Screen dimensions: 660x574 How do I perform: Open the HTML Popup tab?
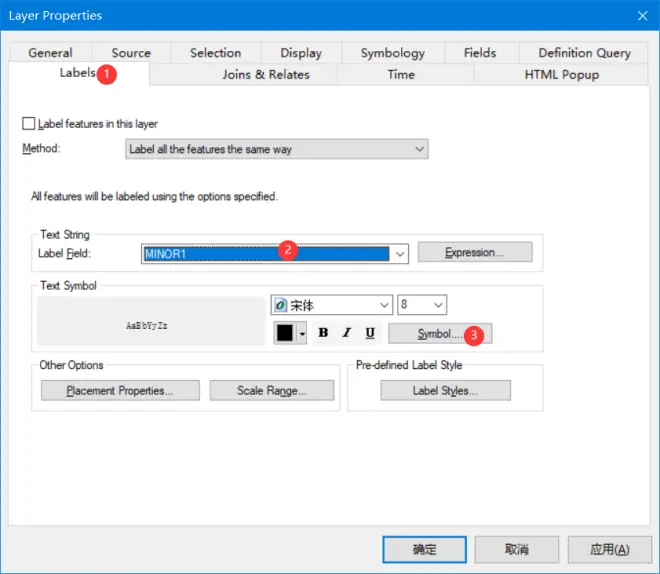[562, 74]
